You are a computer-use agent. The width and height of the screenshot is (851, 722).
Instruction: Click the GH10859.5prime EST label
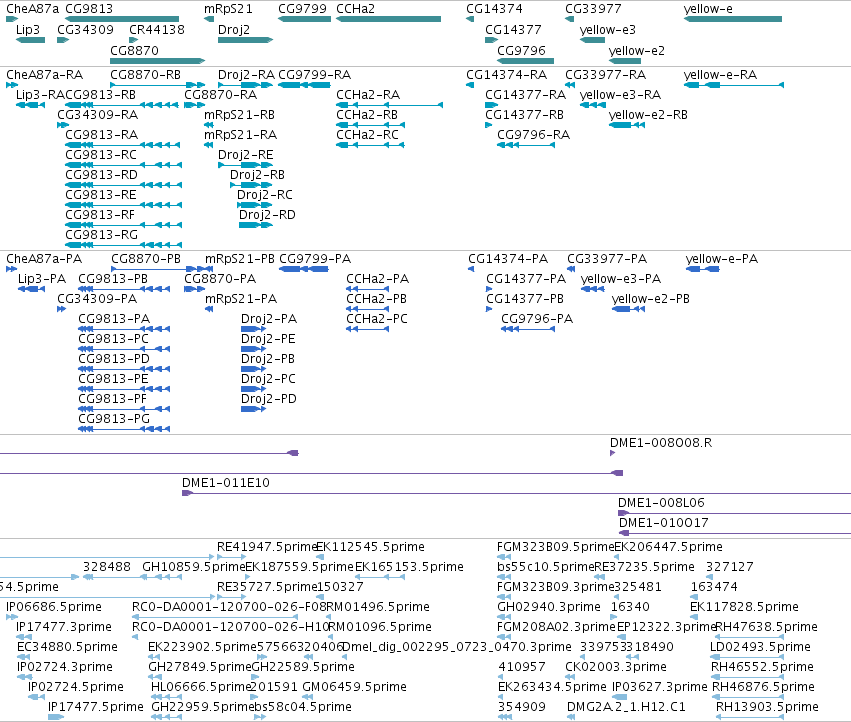click(x=194, y=567)
